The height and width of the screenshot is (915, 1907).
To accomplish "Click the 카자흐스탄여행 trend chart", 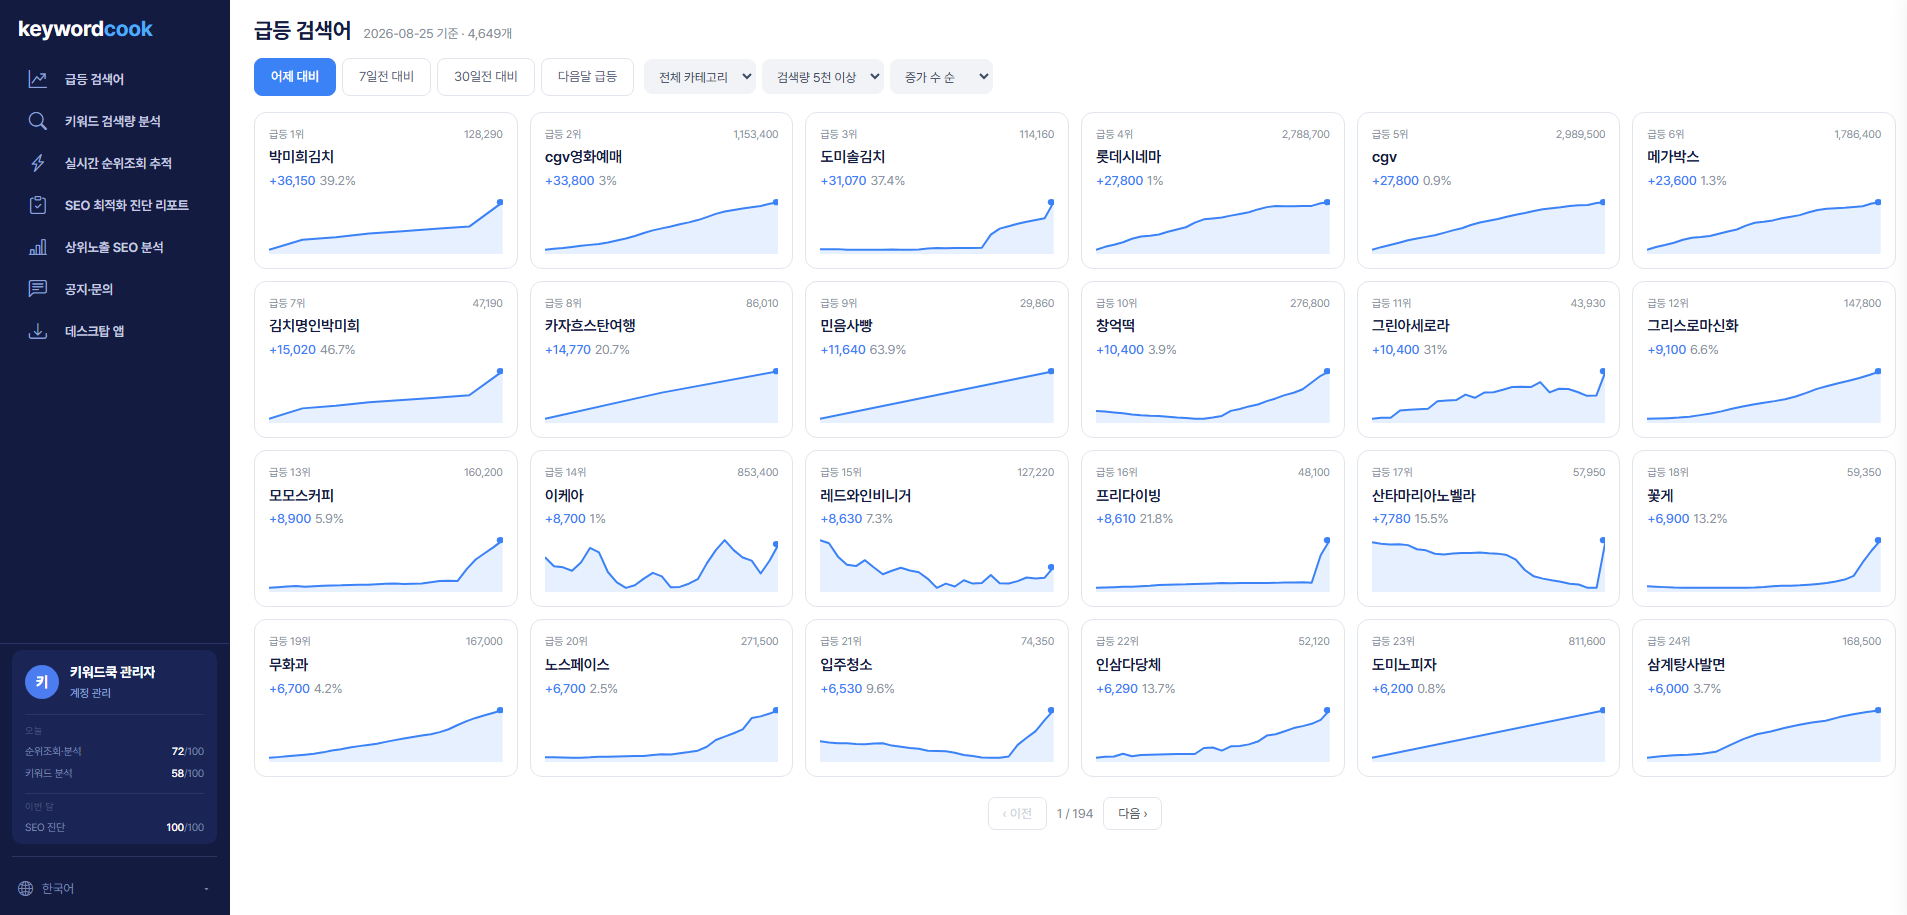I will (x=661, y=395).
